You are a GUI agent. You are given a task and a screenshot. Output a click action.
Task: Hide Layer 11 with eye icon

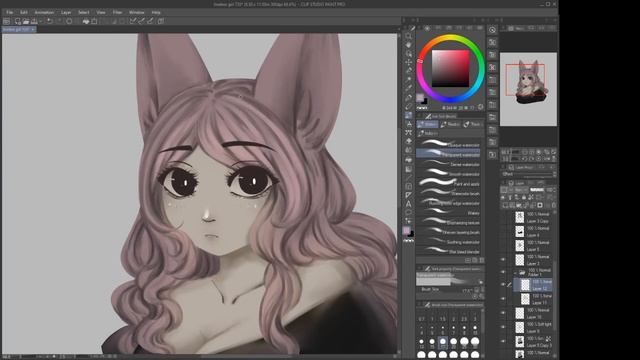[x=503, y=299]
